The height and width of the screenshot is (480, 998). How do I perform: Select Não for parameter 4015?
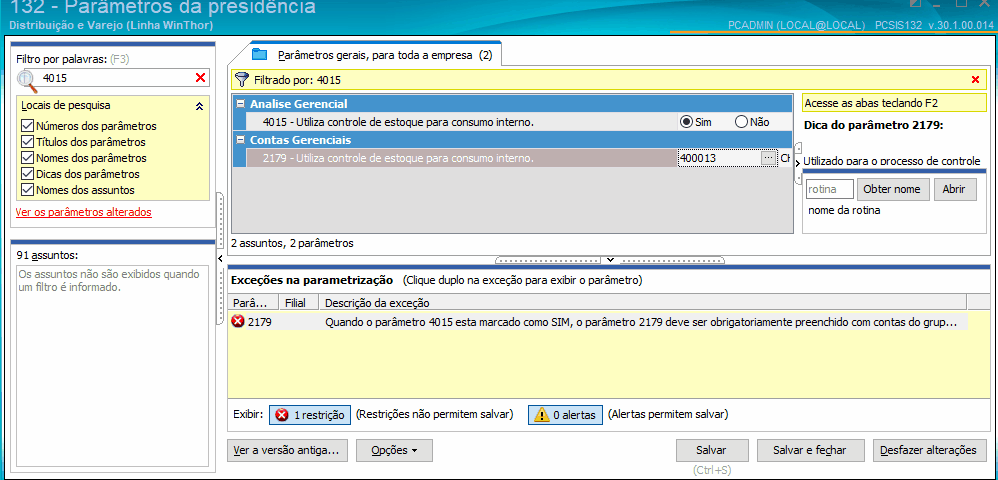[x=741, y=122]
